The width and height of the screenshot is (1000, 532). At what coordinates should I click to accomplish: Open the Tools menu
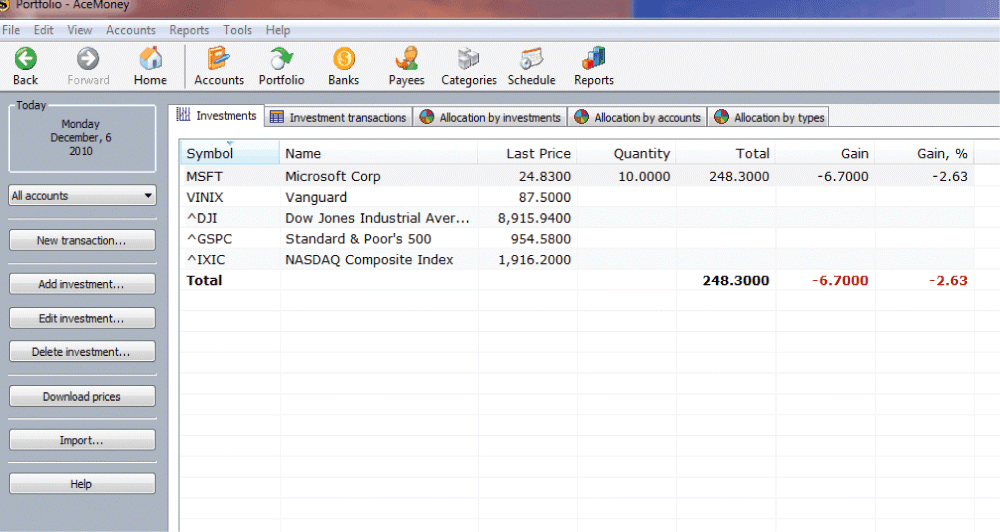(238, 31)
